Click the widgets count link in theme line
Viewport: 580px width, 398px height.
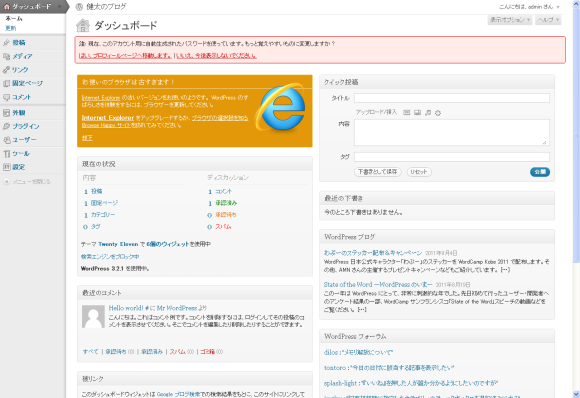click(168, 244)
